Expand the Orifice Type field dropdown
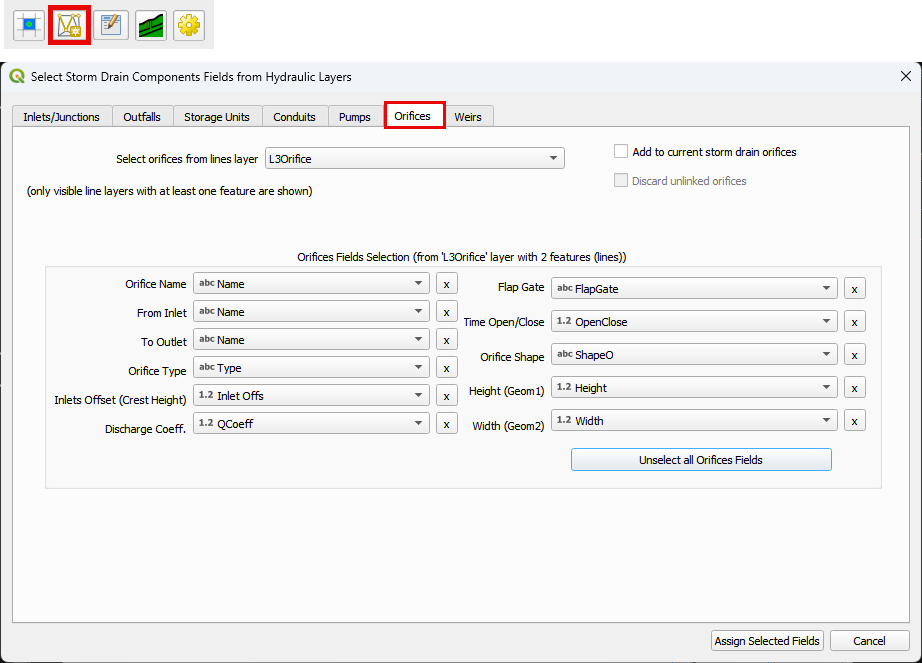 point(311,368)
